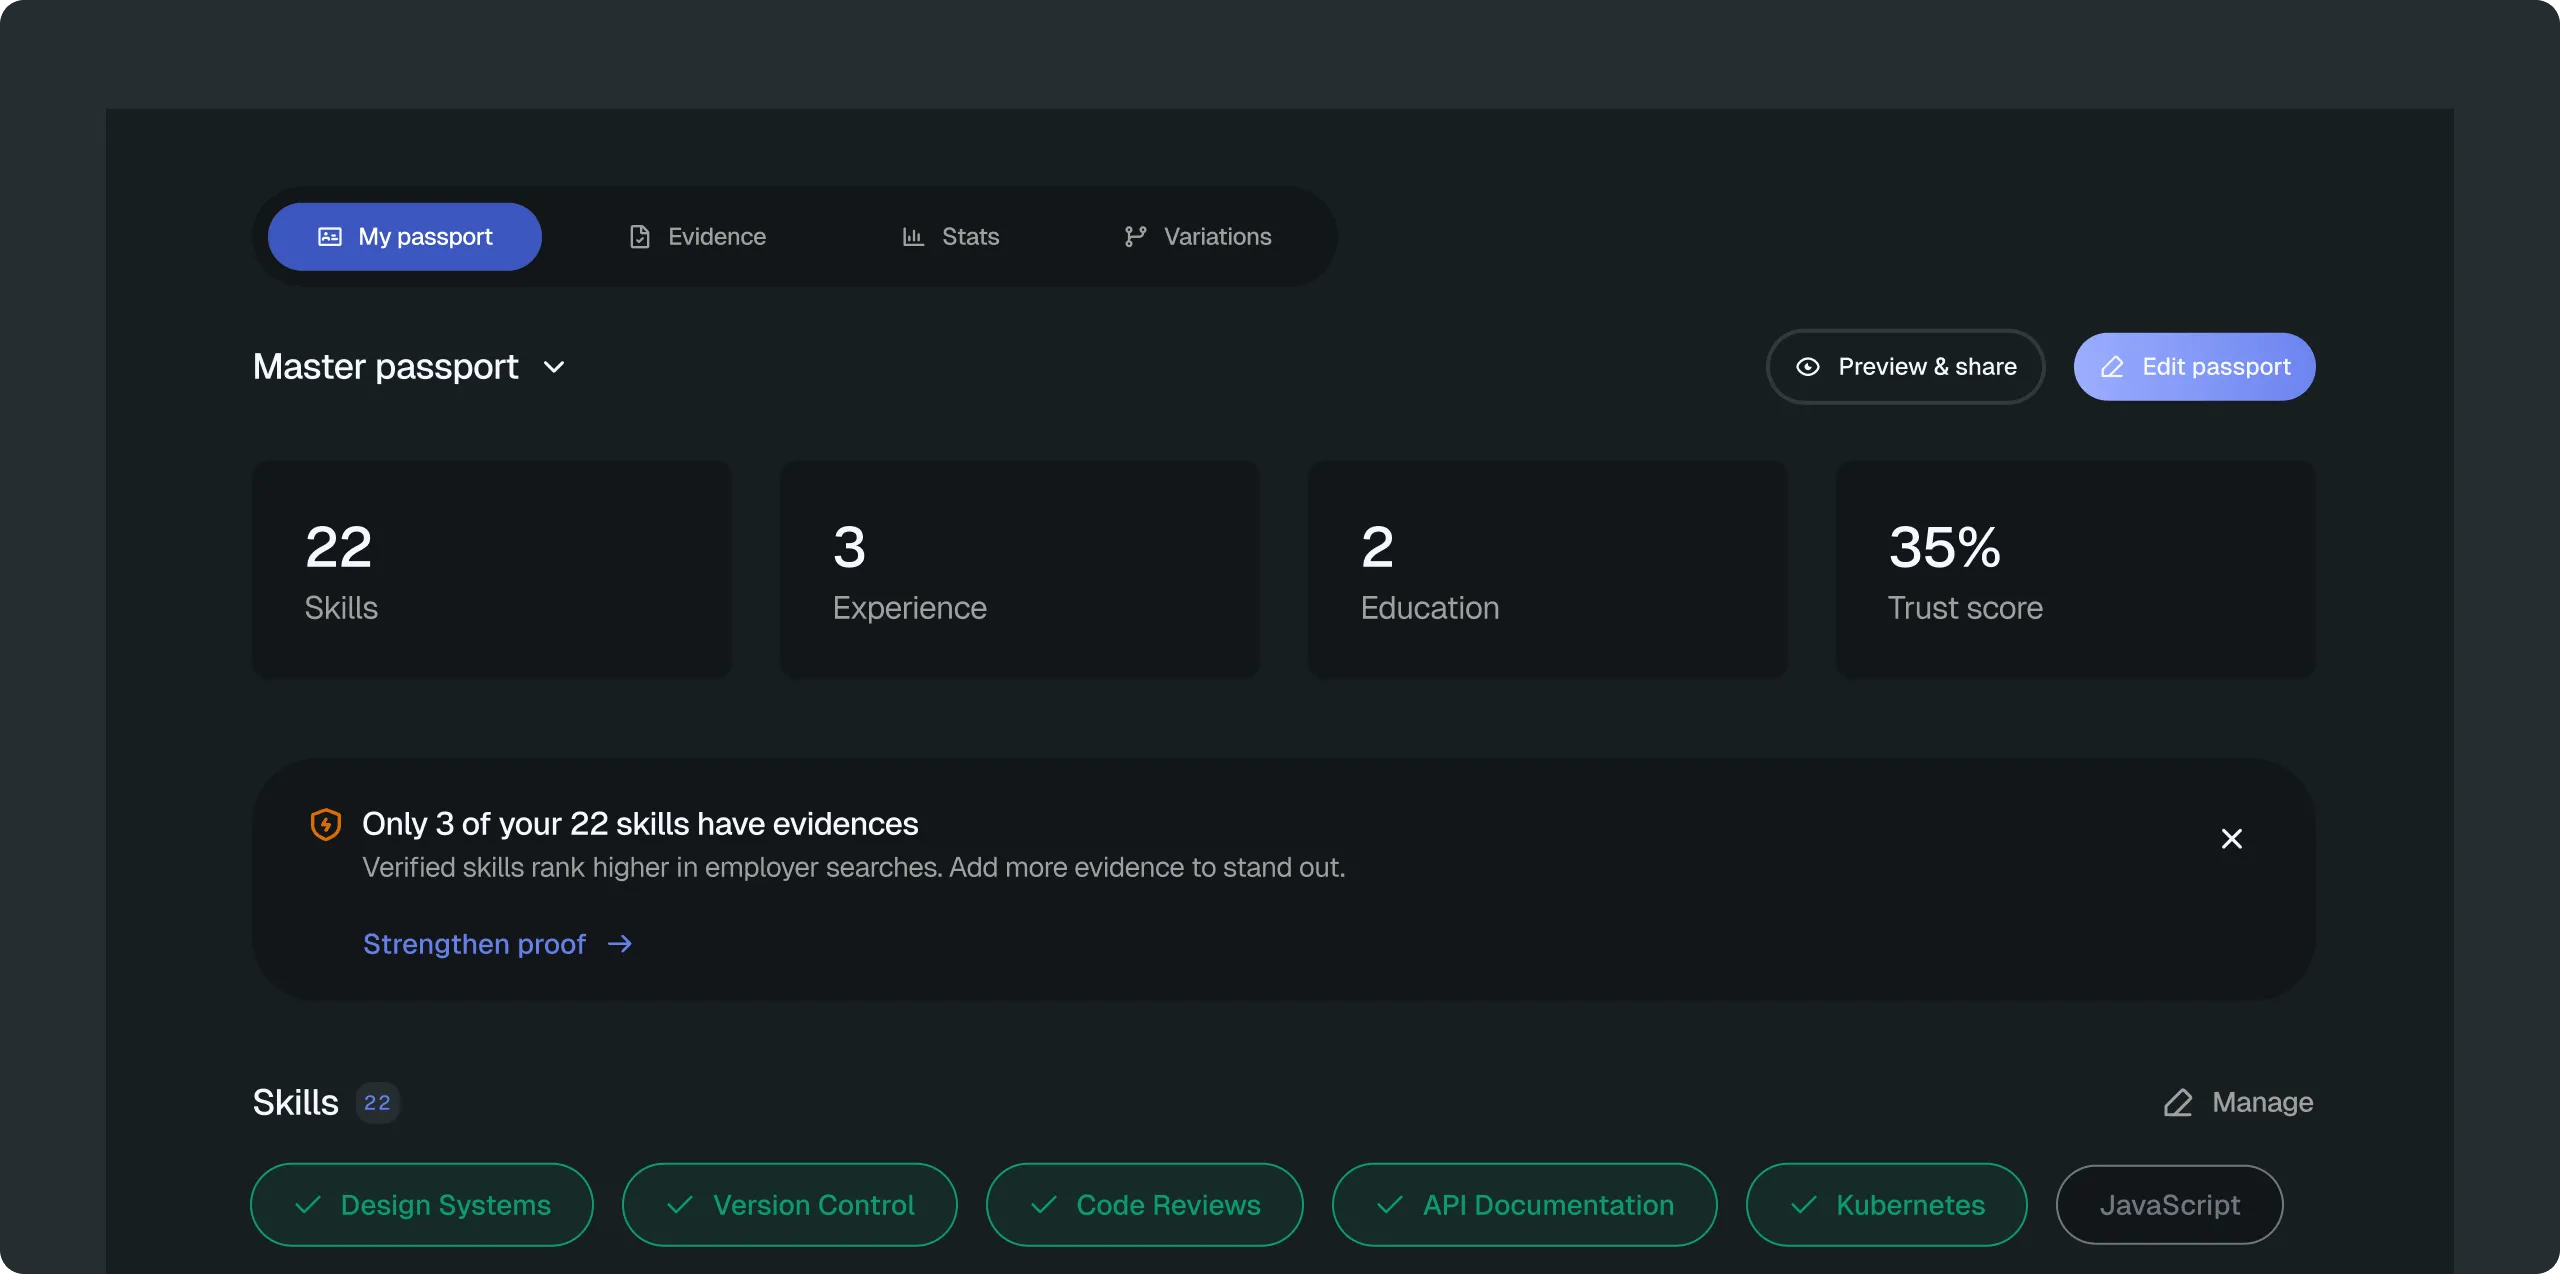Switch to the Stats tab
Viewport: 2560px width, 1274px height.
point(950,237)
